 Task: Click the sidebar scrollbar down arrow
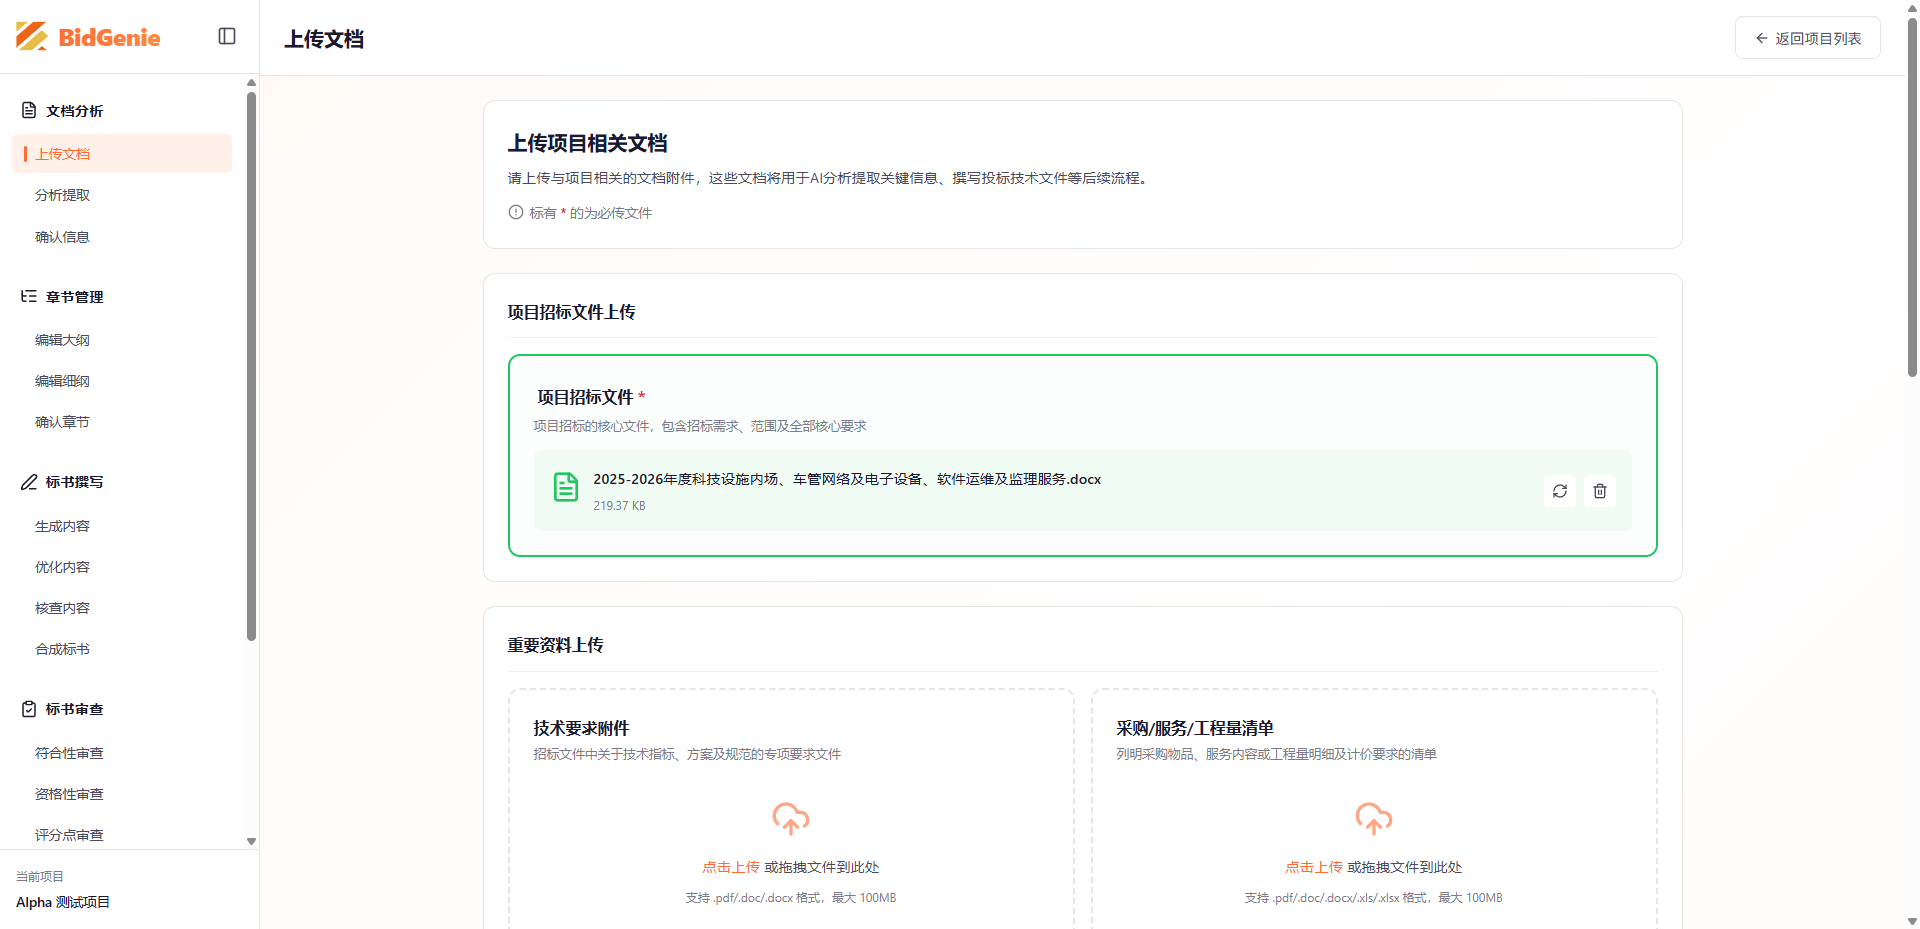tap(251, 841)
